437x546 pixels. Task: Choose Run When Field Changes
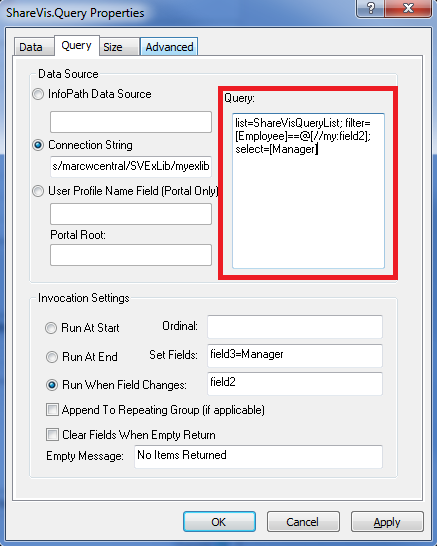tap(52, 385)
